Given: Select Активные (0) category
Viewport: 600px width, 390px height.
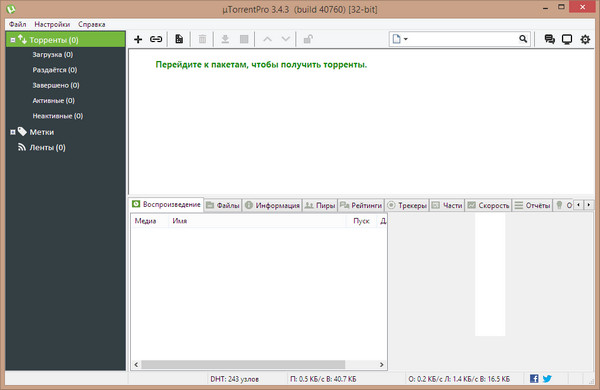Looking at the screenshot, I should [54, 100].
